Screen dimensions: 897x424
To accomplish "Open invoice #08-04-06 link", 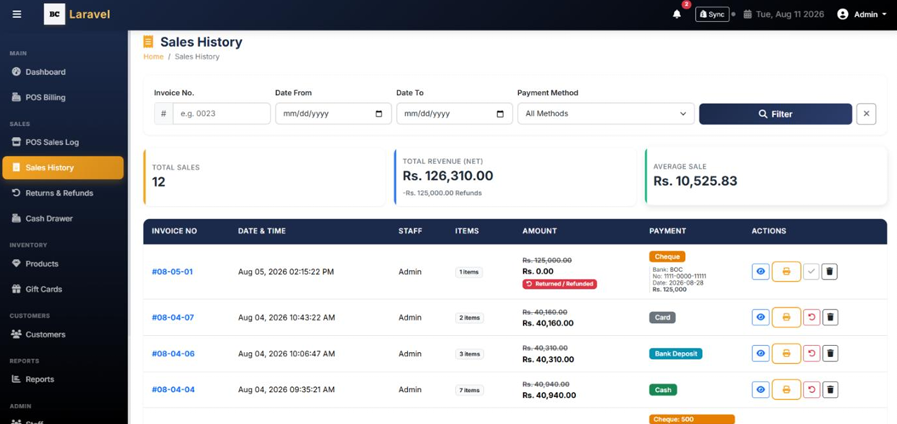I will click(x=173, y=354).
